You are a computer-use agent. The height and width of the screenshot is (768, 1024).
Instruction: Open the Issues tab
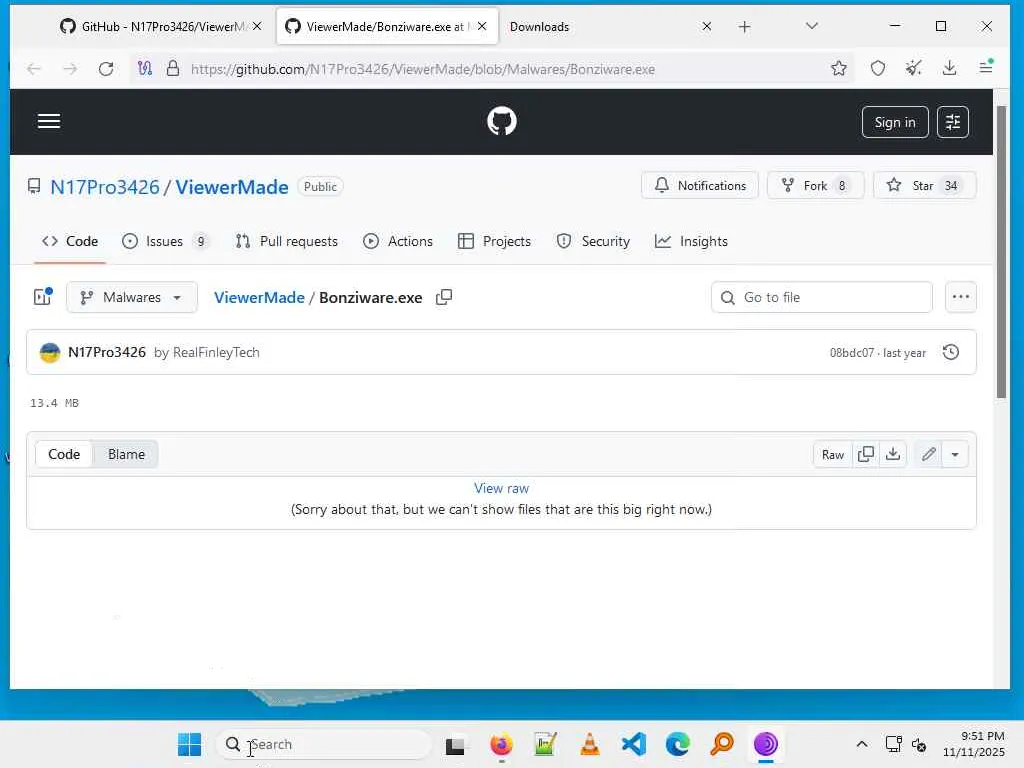coord(165,242)
